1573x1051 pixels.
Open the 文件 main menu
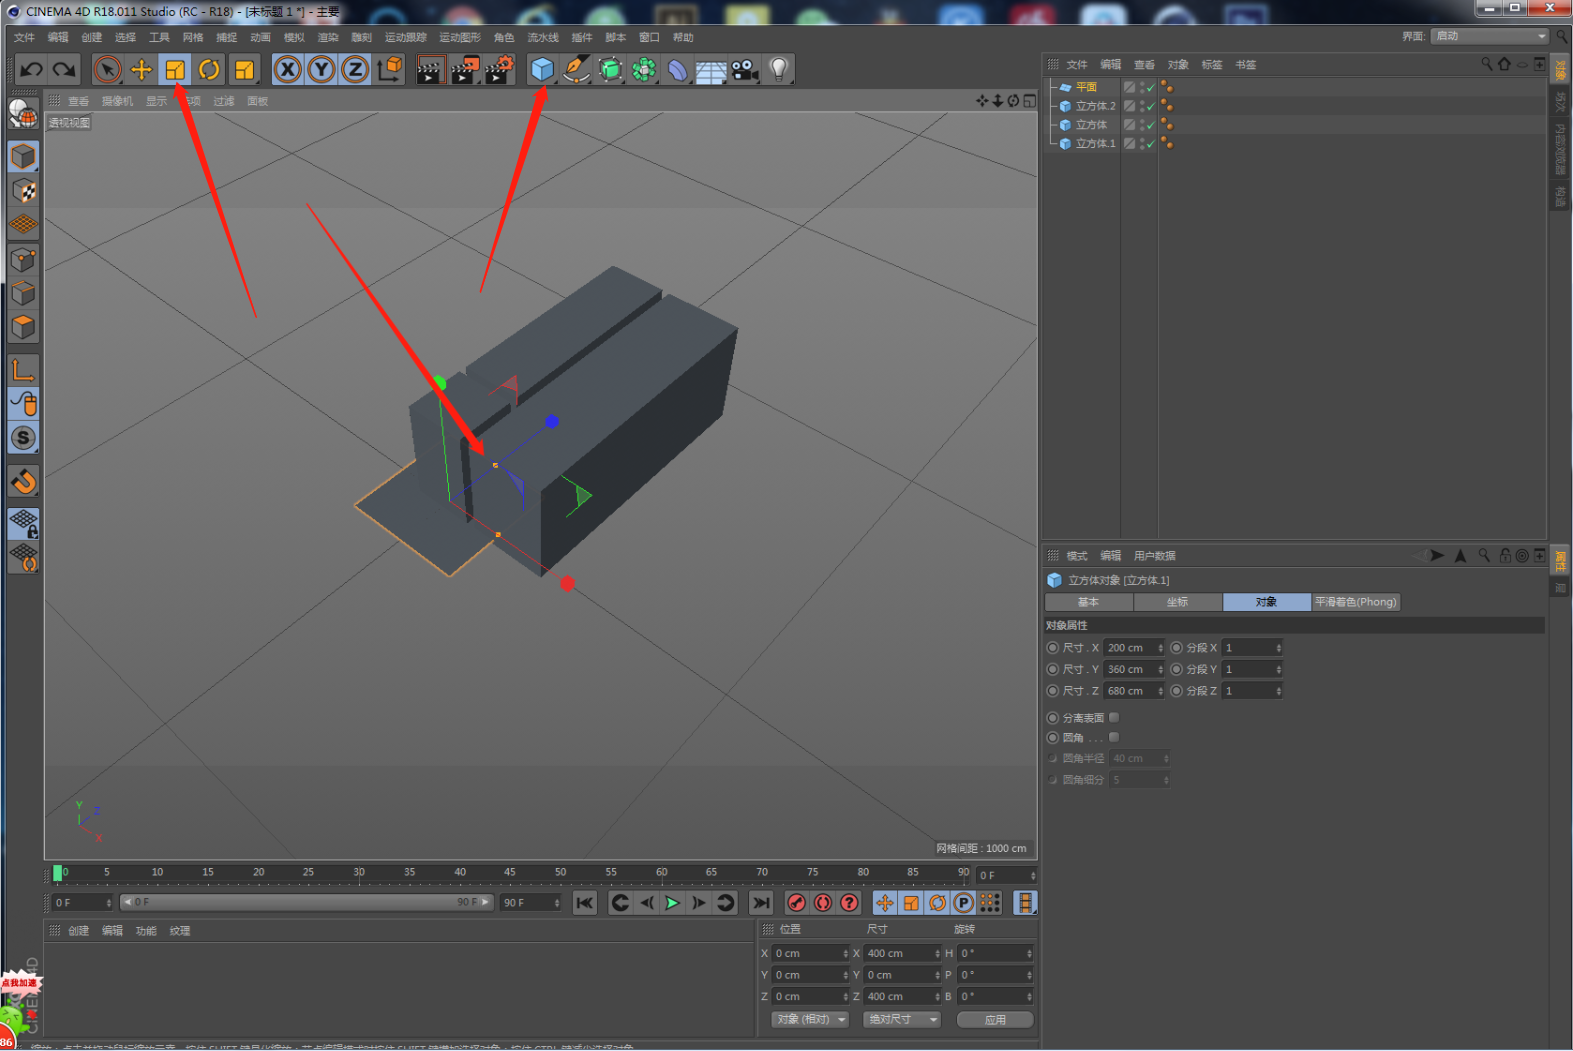pyautogui.click(x=24, y=37)
